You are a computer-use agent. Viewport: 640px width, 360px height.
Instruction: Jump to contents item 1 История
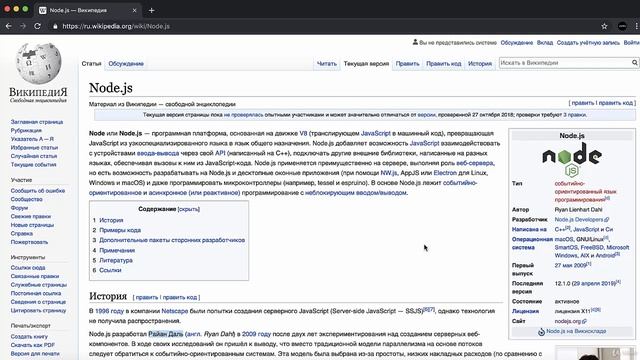tap(111, 220)
